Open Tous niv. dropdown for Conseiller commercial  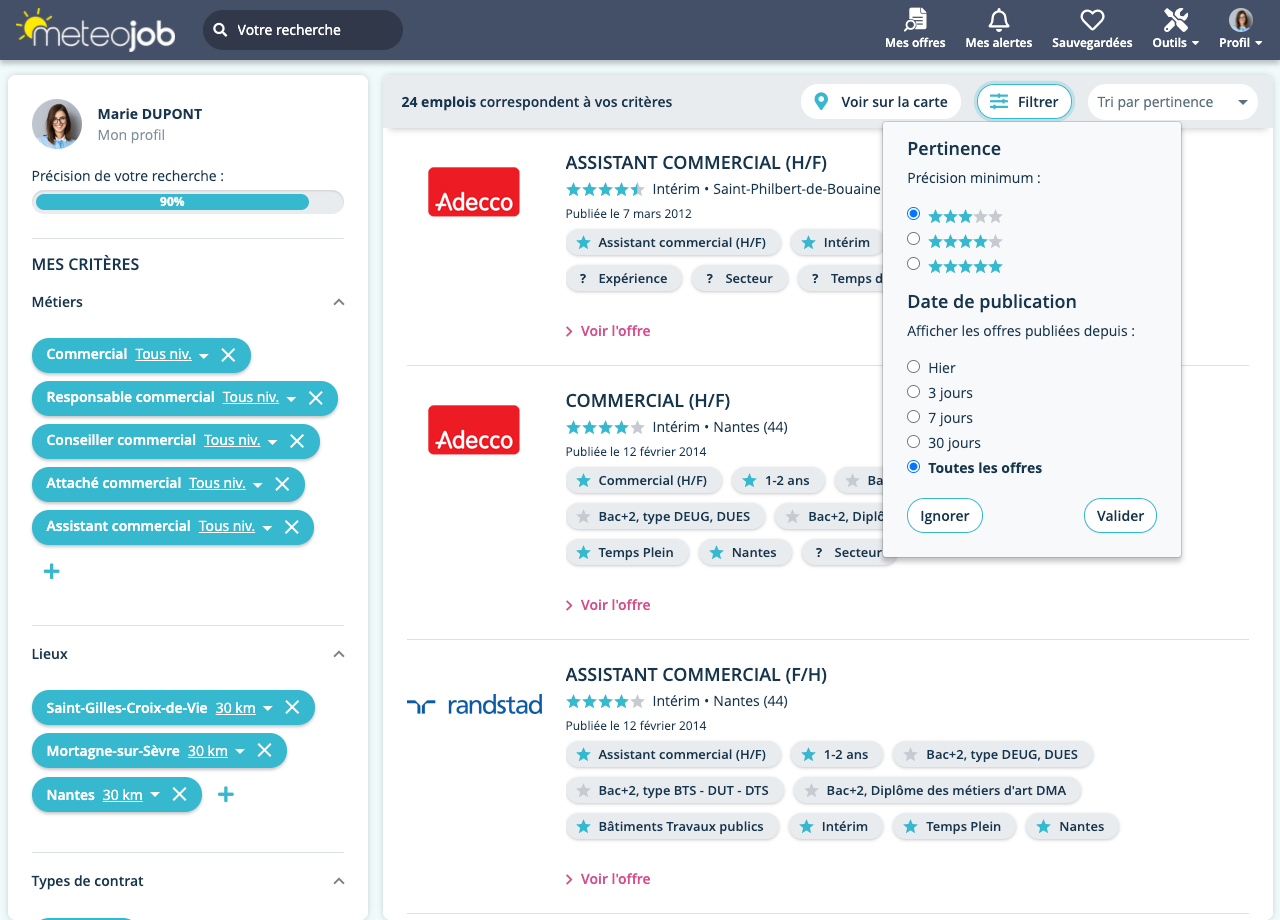point(241,441)
